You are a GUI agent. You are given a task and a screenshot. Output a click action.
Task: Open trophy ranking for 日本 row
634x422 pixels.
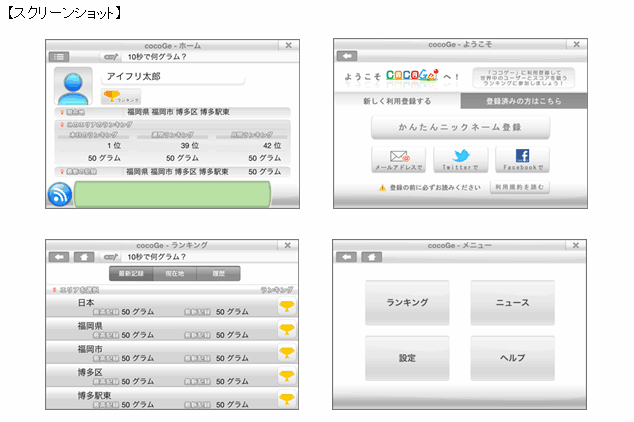point(287,306)
